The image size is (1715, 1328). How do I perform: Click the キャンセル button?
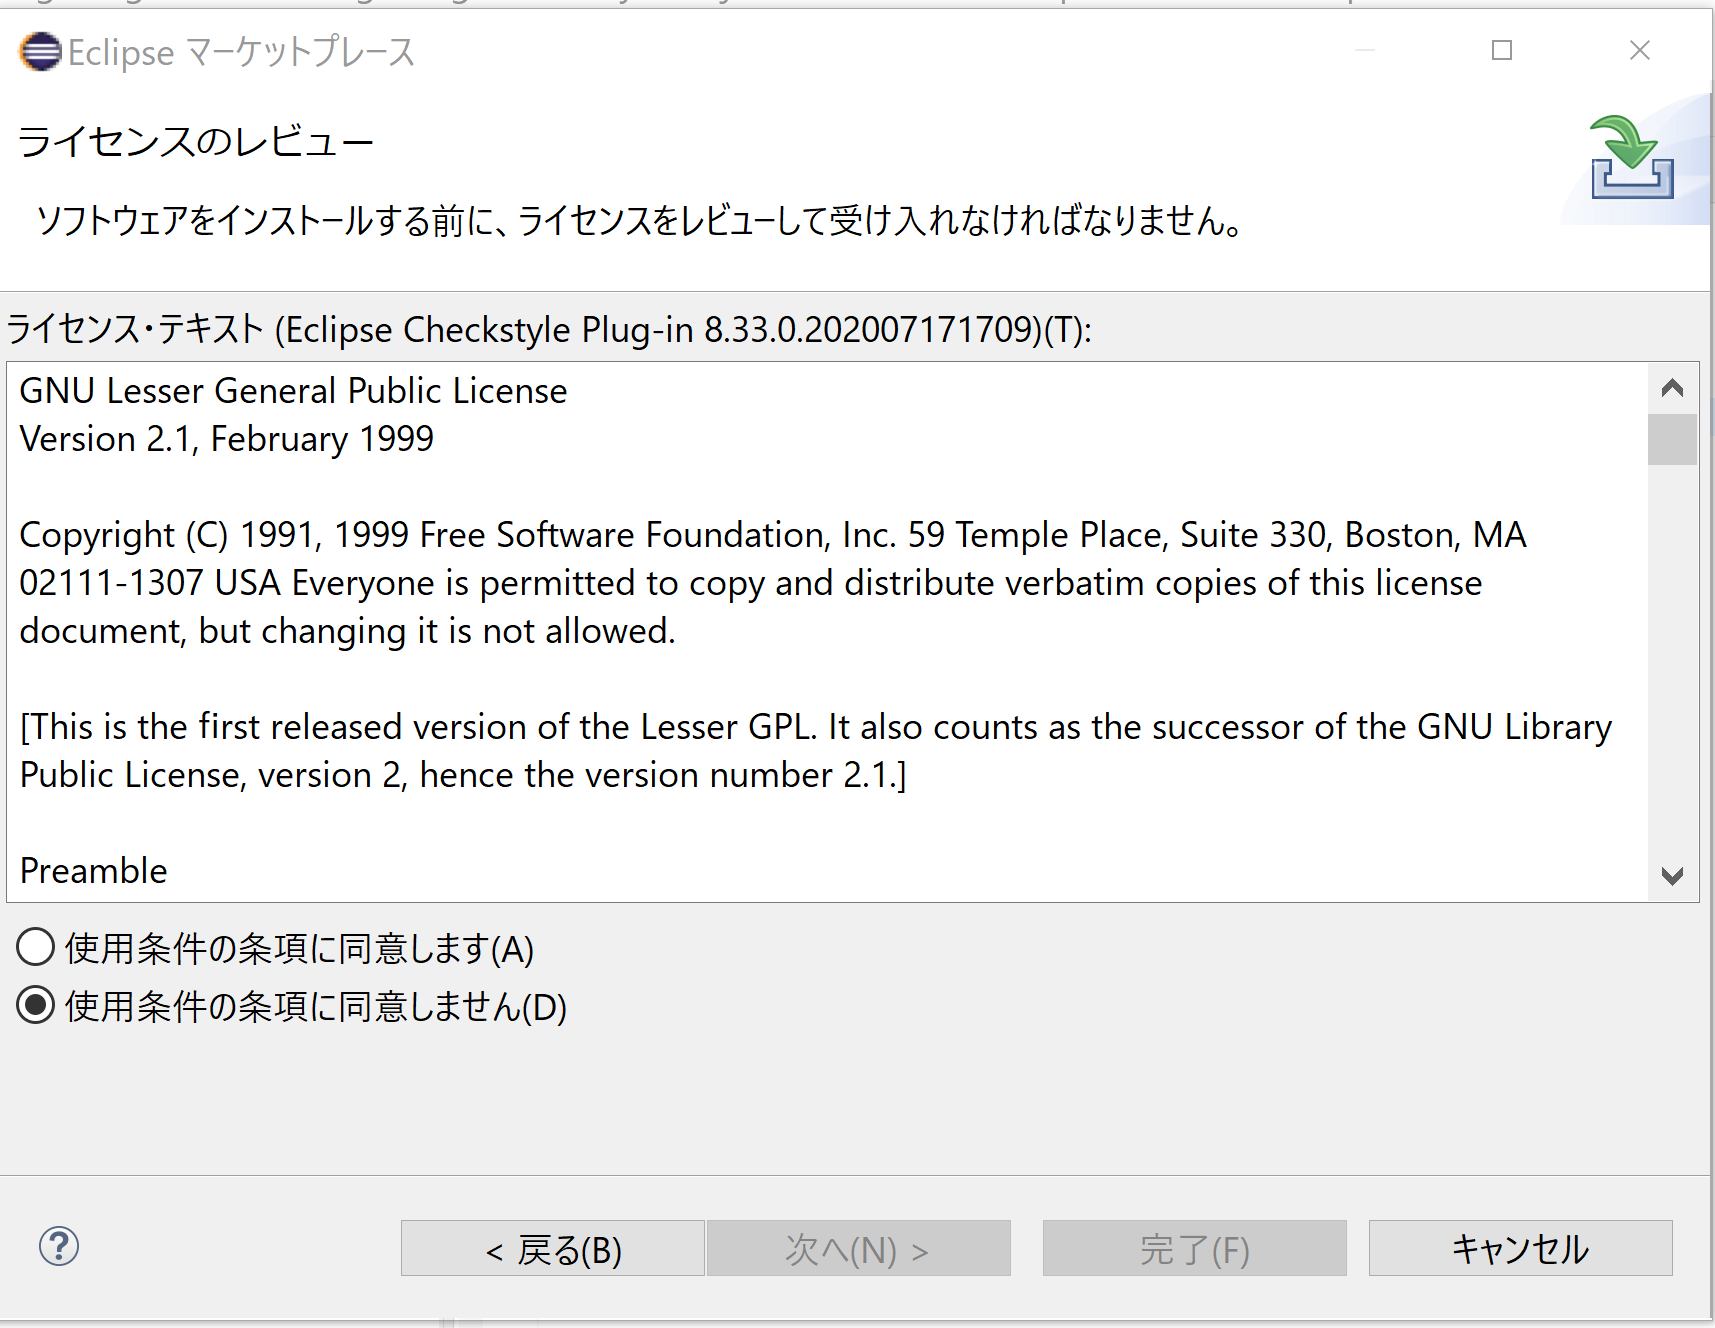coord(1520,1248)
